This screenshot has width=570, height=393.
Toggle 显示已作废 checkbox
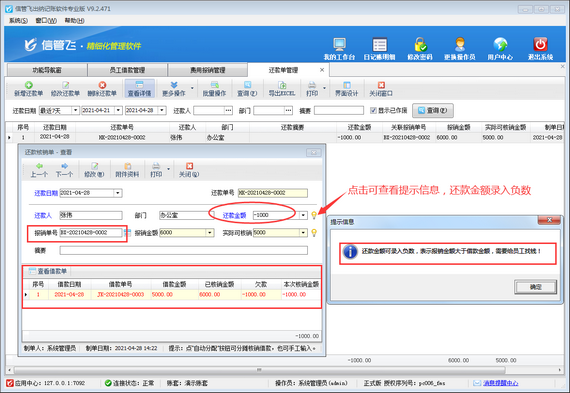coord(373,110)
